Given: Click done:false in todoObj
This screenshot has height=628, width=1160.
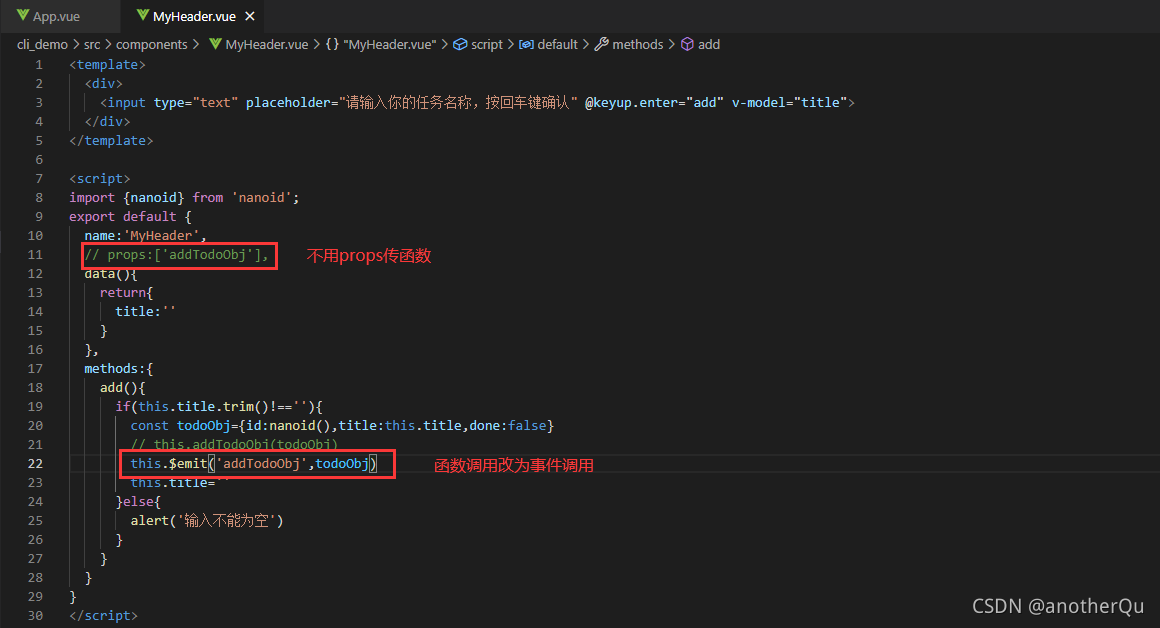Looking at the screenshot, I should click(x=508, y=426).
